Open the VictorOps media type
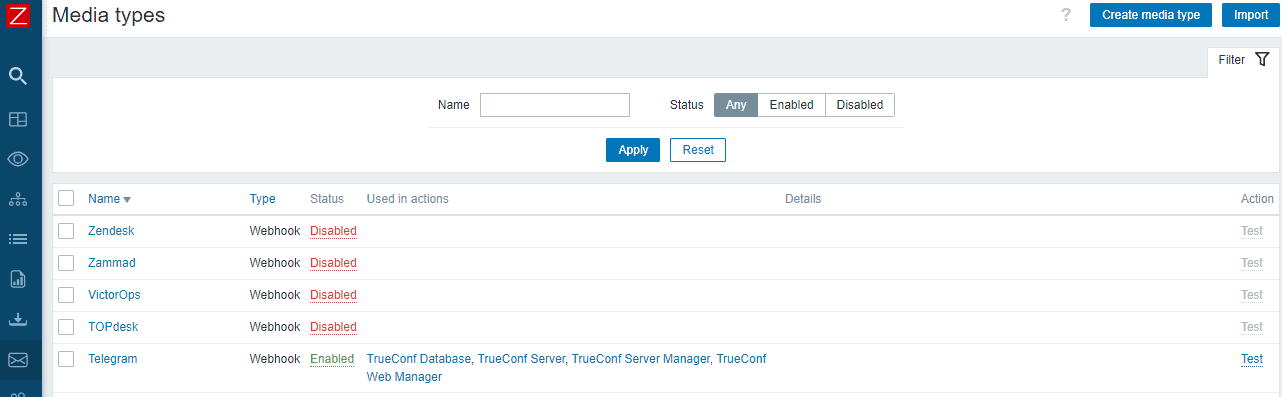The image size is (1282, 397). point(114,295)
